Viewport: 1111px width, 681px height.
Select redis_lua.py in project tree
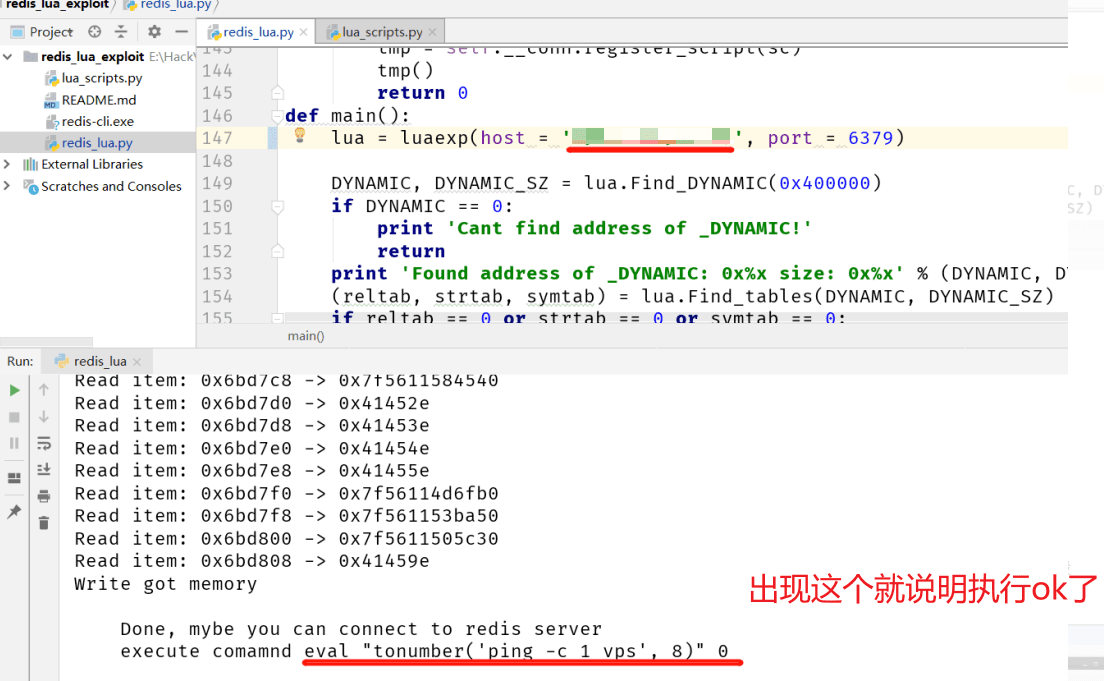tap(89, 142)
